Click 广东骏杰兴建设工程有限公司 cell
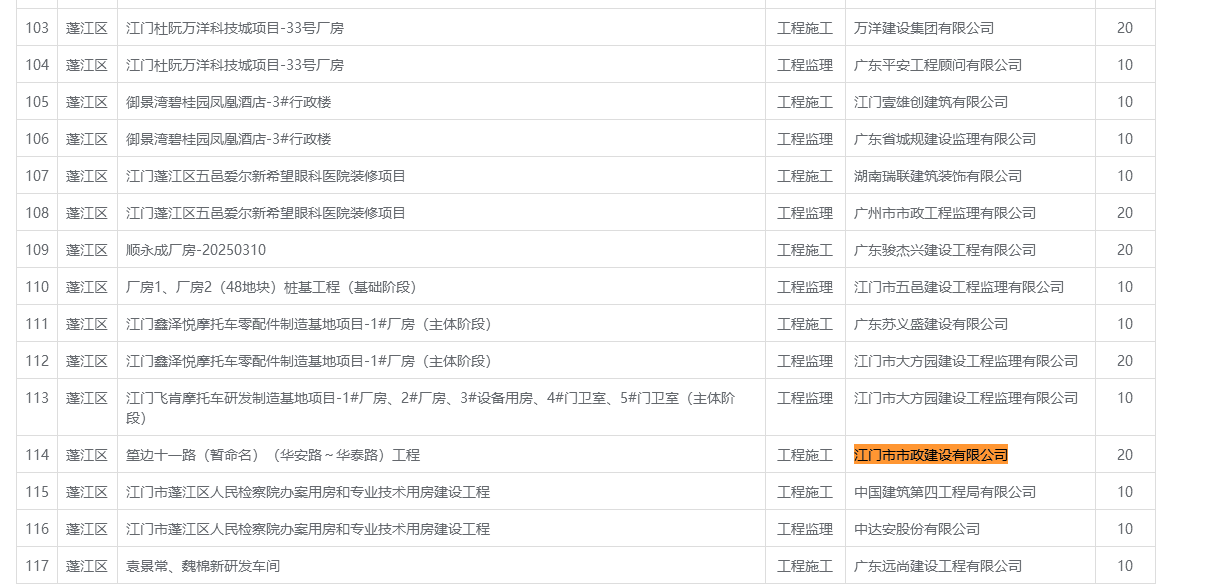The image size is (1212, 584). [x=945, y=250]
